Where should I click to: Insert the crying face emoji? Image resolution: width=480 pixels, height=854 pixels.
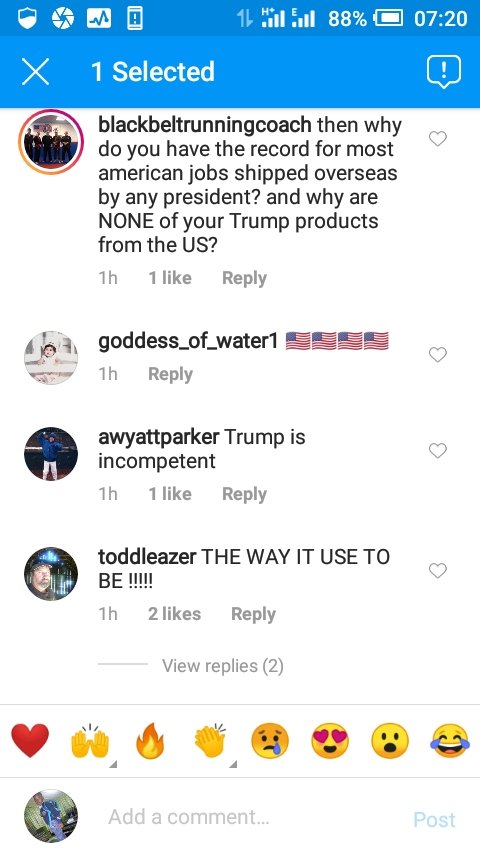[x=270, y=741]
